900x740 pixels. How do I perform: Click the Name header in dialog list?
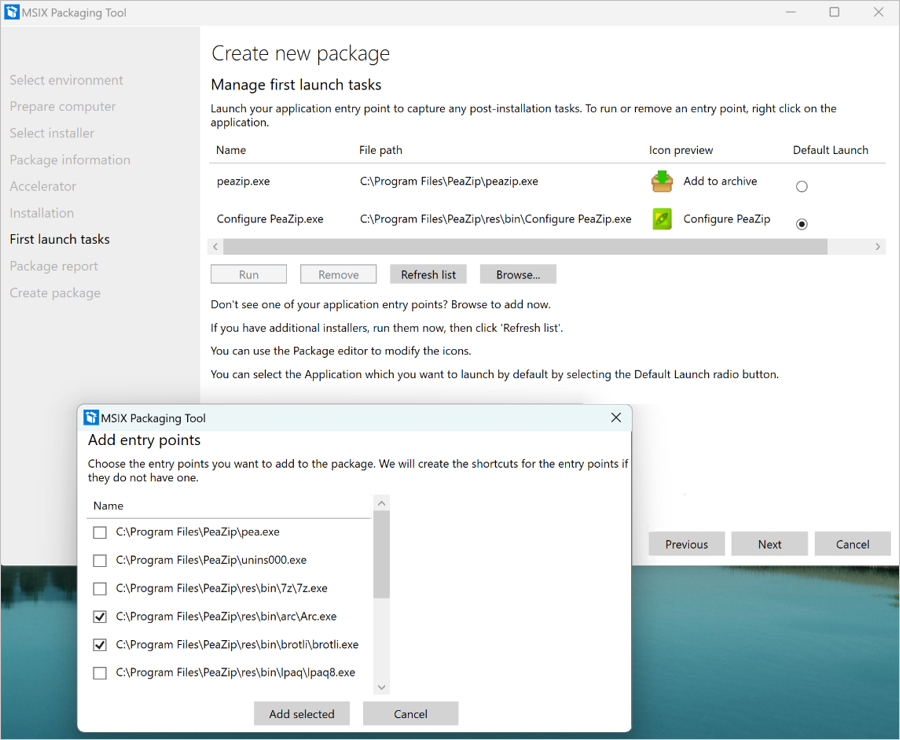point(108,506)
